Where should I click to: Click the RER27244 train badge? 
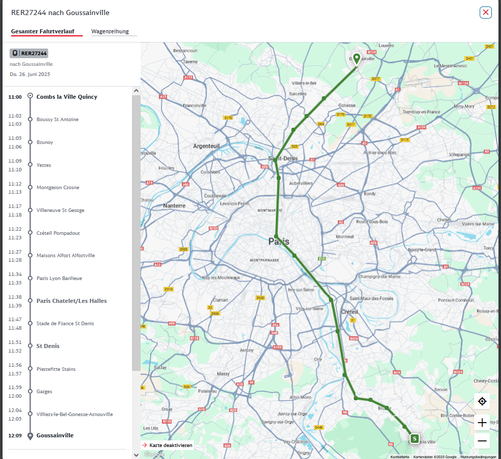click(x=29, y=53)
